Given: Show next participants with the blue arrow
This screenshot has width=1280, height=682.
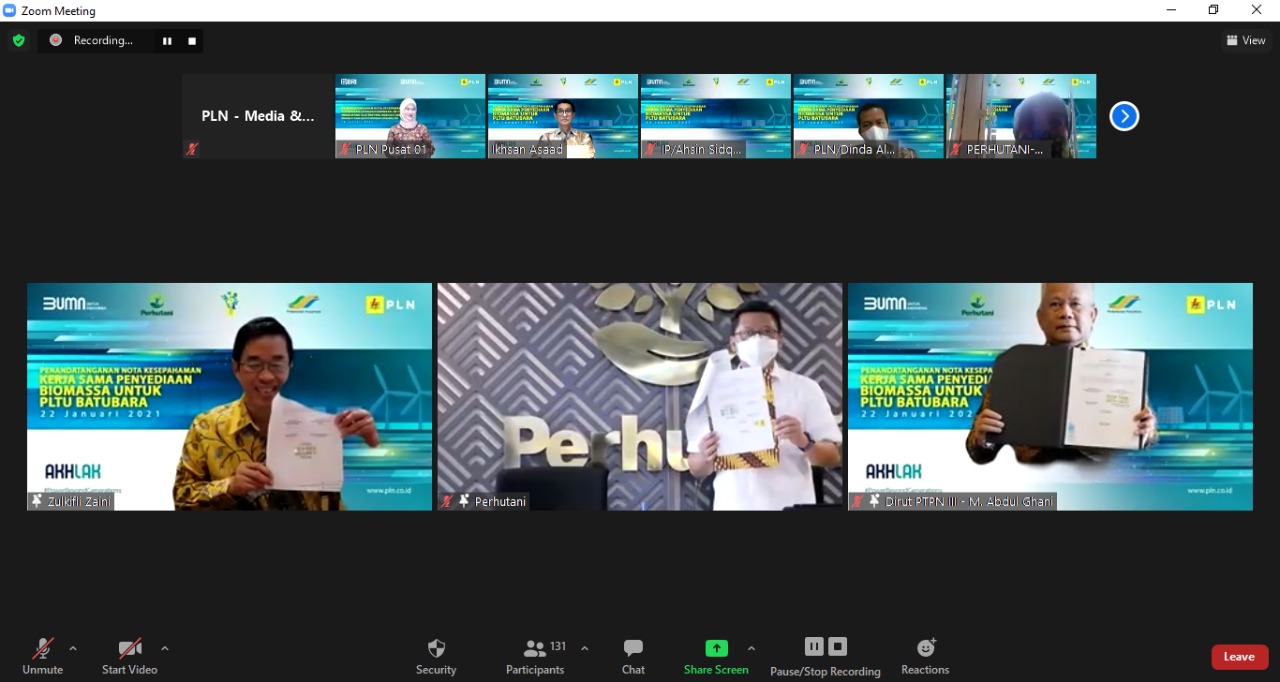Looking at the screenshot, I should point(1124,117).
